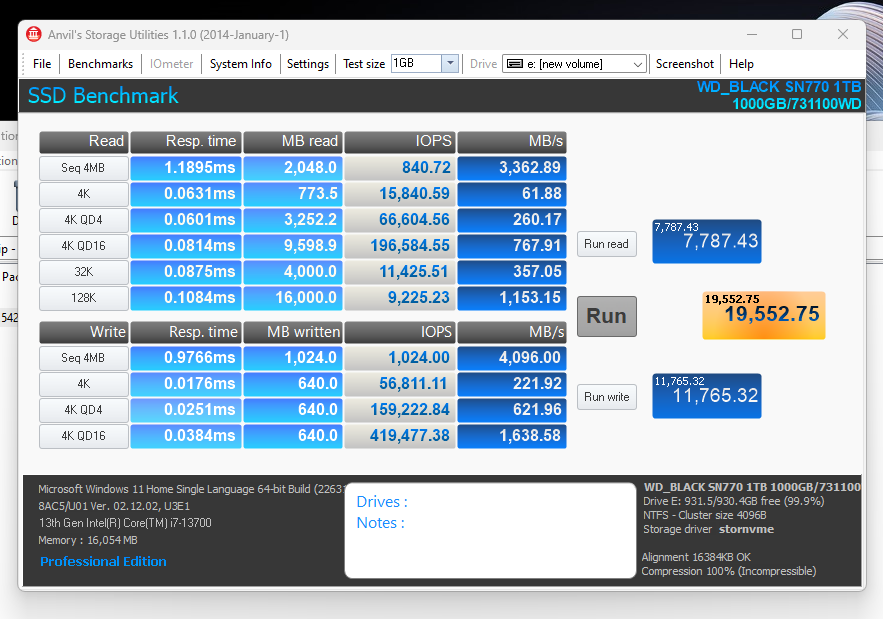
Task: Click the 15,840.59 IOPS value
Action: pos(399,194)
